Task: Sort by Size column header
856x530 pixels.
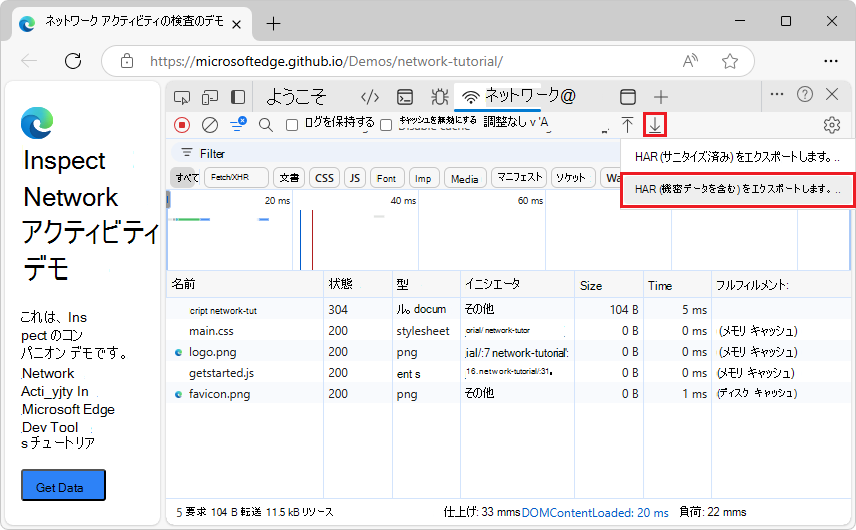Action: pos(609,284)
